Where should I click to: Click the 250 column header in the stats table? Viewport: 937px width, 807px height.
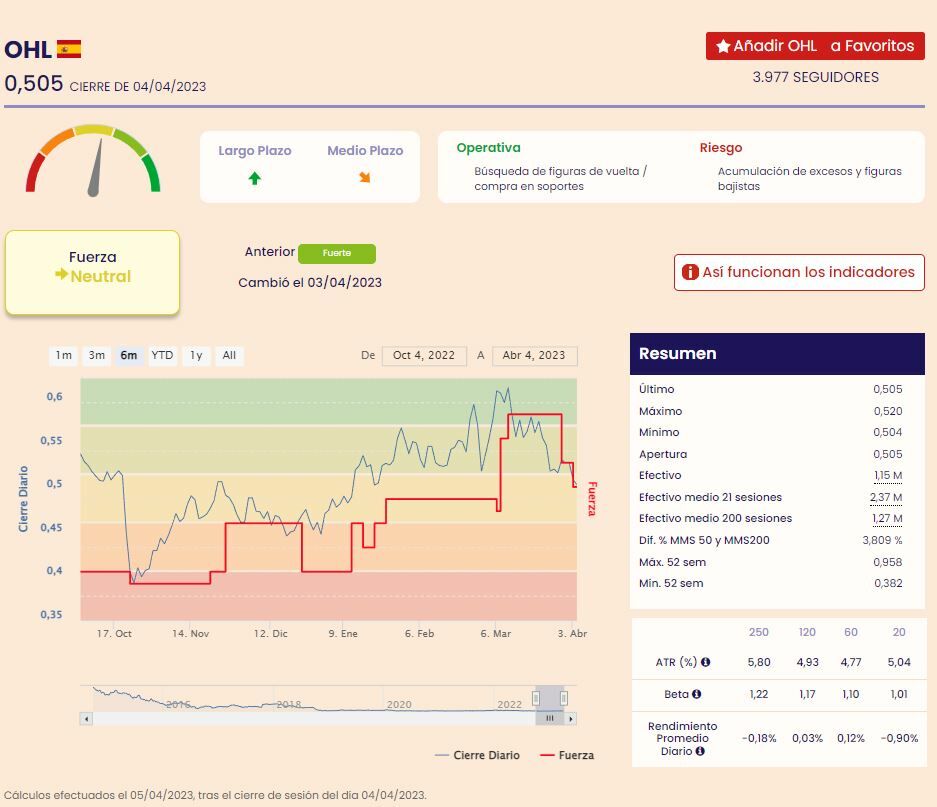pyautogui.click(x=758, y=632)
